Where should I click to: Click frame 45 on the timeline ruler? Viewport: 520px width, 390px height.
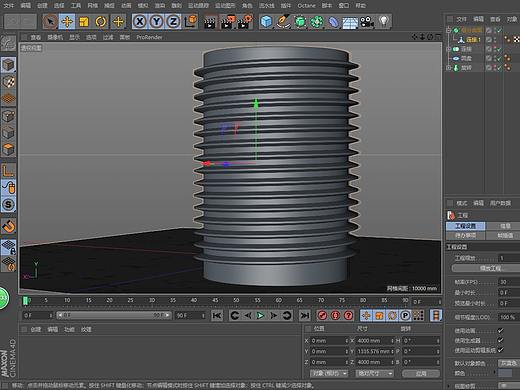tap(215, 300)
